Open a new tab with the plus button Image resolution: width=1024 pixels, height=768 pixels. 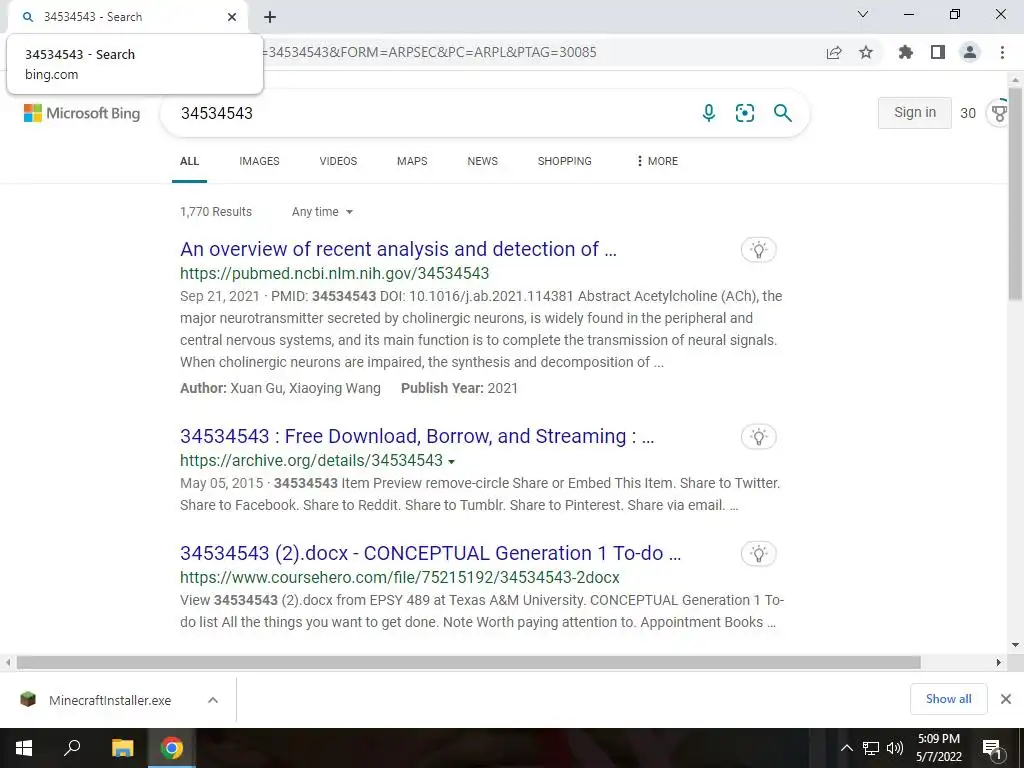click(x=270, y=17)
